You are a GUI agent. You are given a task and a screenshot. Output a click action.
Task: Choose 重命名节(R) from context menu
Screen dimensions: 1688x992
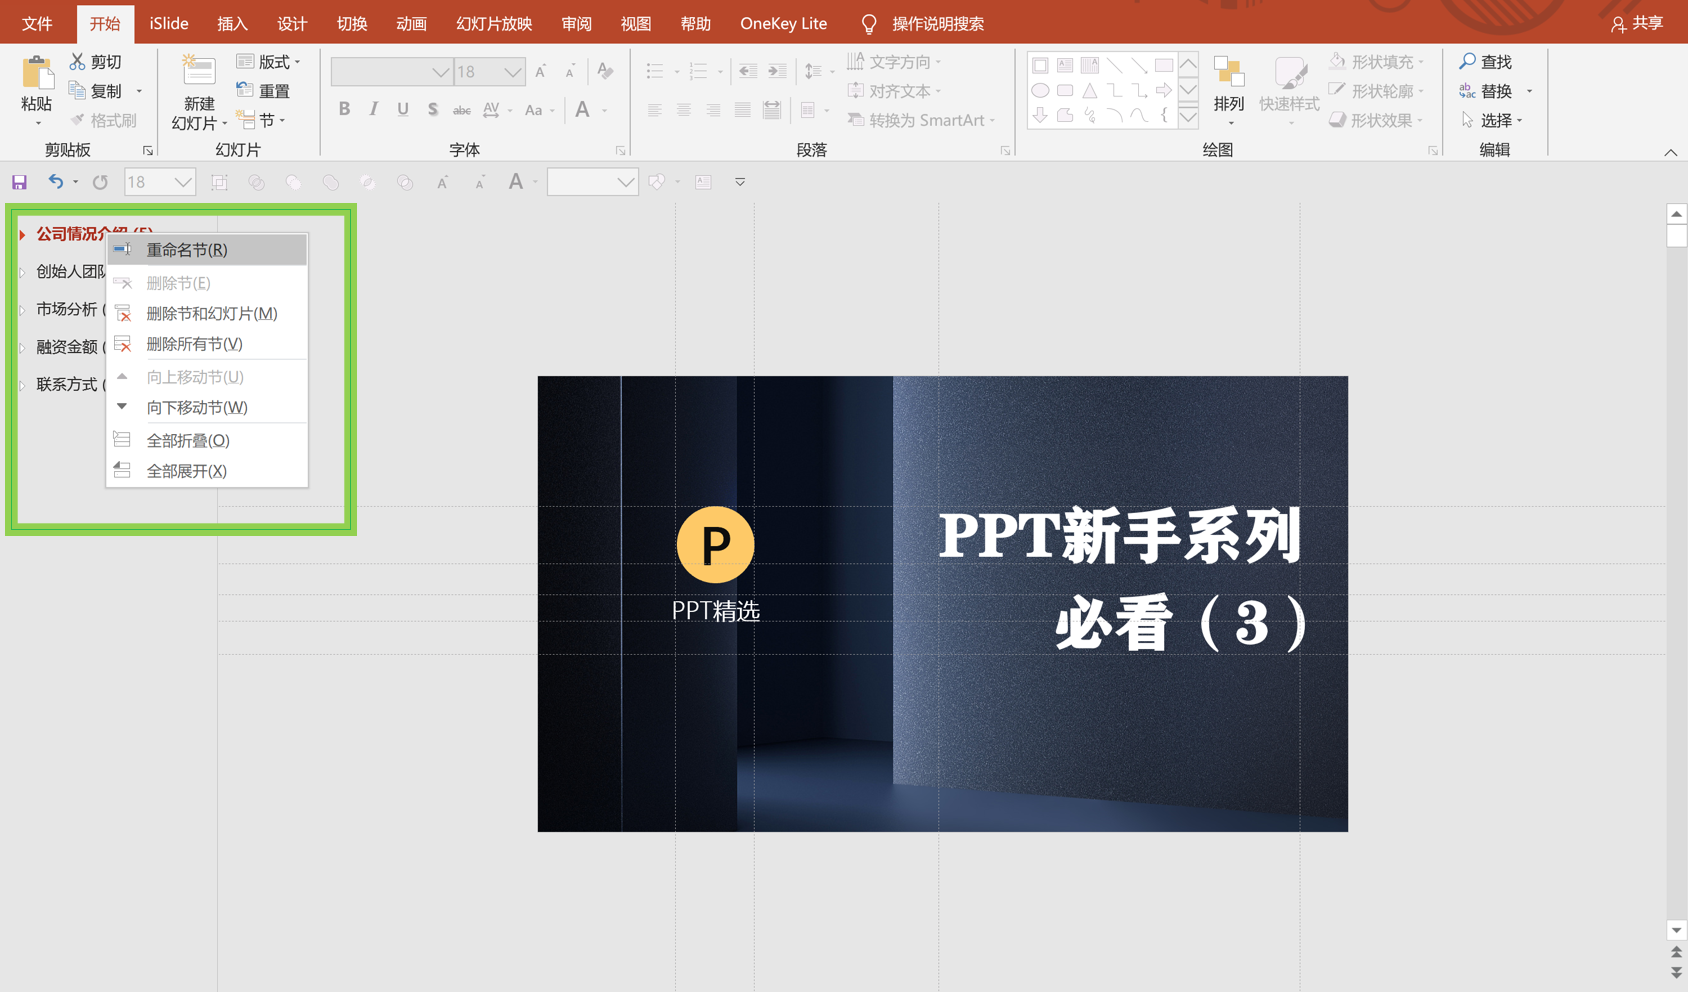tap(207, 250)
